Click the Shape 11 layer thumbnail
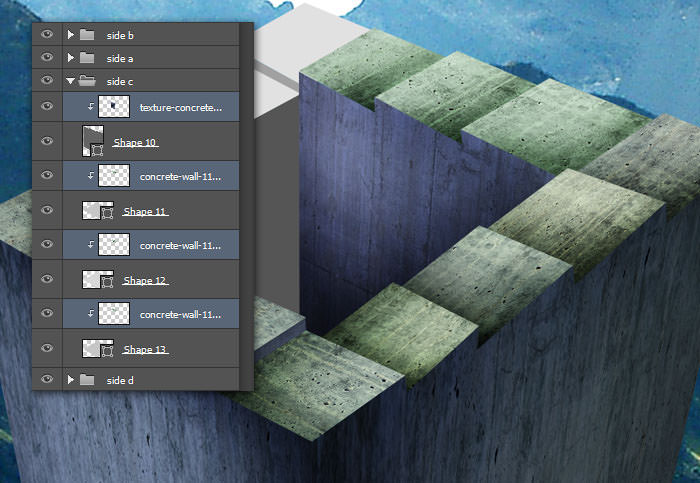Image resolution: width=700 pixels, height=483 pixels. click(98, 210)
